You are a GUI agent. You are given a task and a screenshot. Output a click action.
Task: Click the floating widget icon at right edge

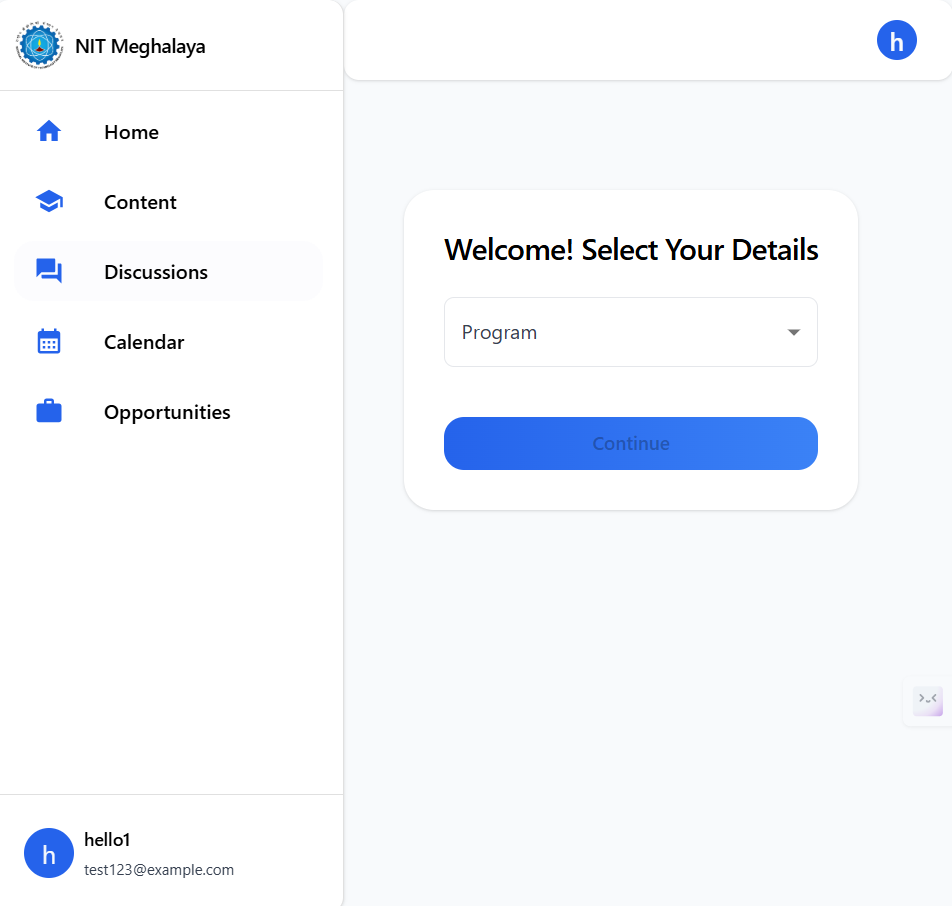click(x=928, y=700)
